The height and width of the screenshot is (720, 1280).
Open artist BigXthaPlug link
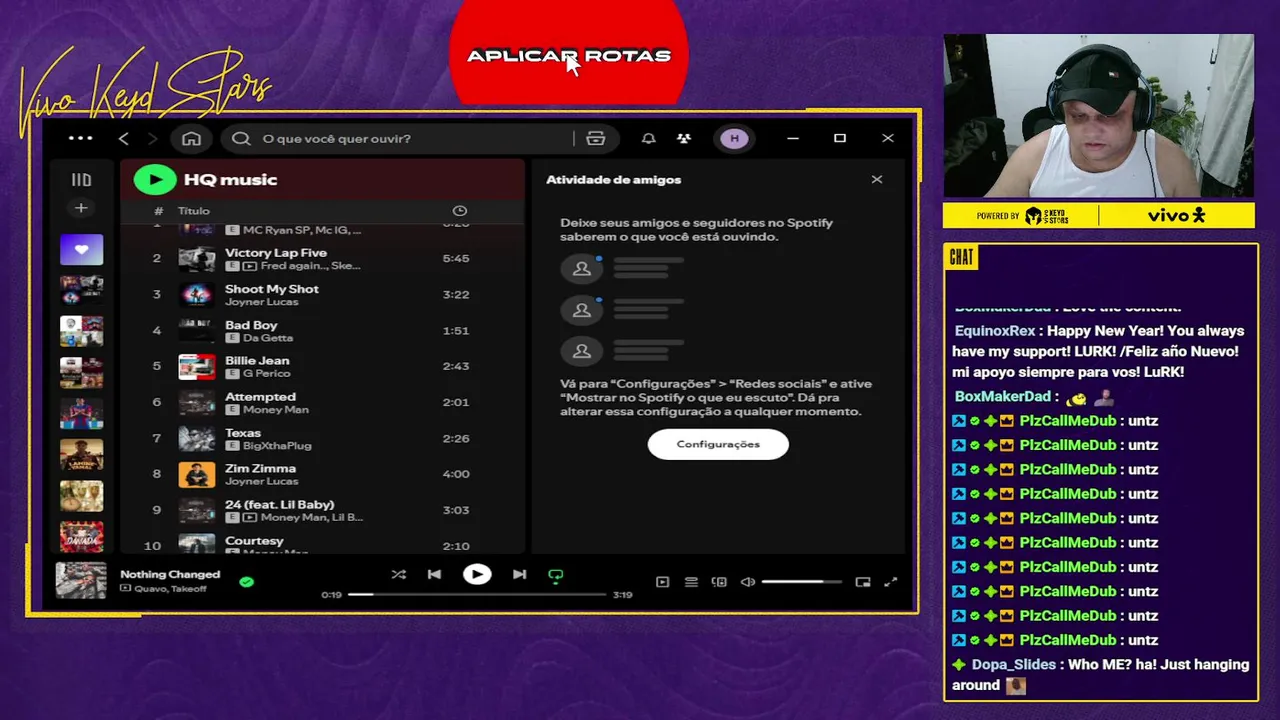[277, 446]
